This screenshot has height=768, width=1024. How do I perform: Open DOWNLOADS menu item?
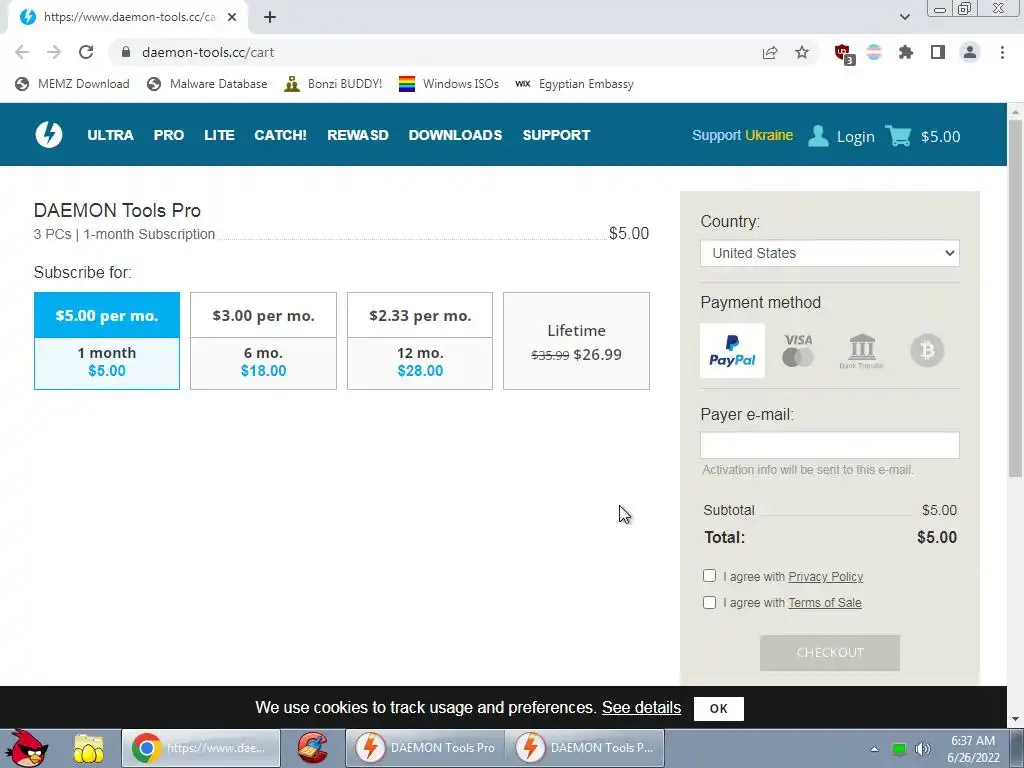(x=455, y=135)
